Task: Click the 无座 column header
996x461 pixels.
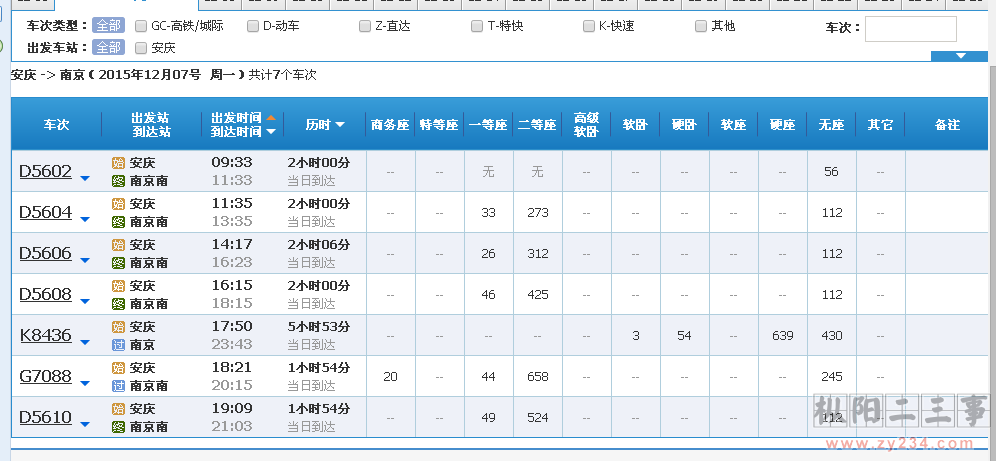Action: click(831, 124)
